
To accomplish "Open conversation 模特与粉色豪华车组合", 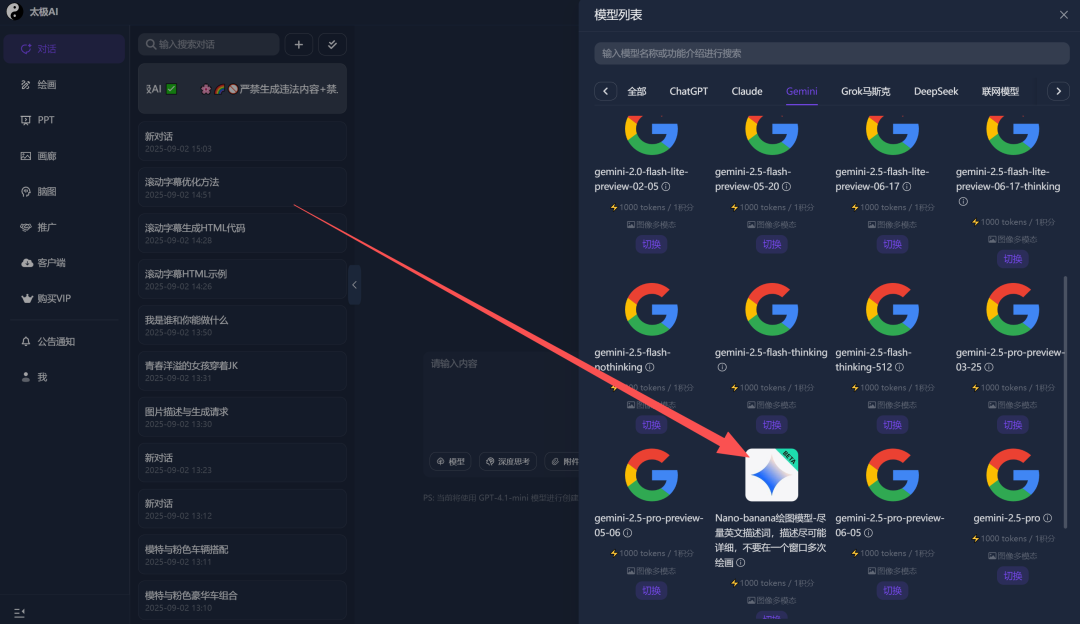I will [x=242, y=601].
